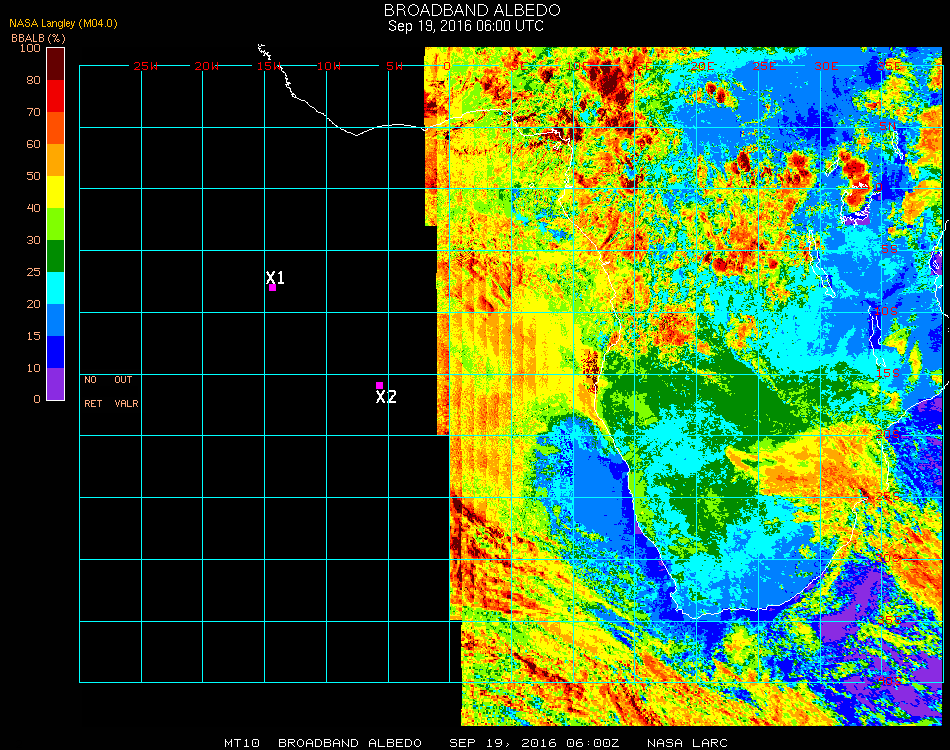
Task: Click the NASA LARC text in footer
Action: (x=687, y=743)
